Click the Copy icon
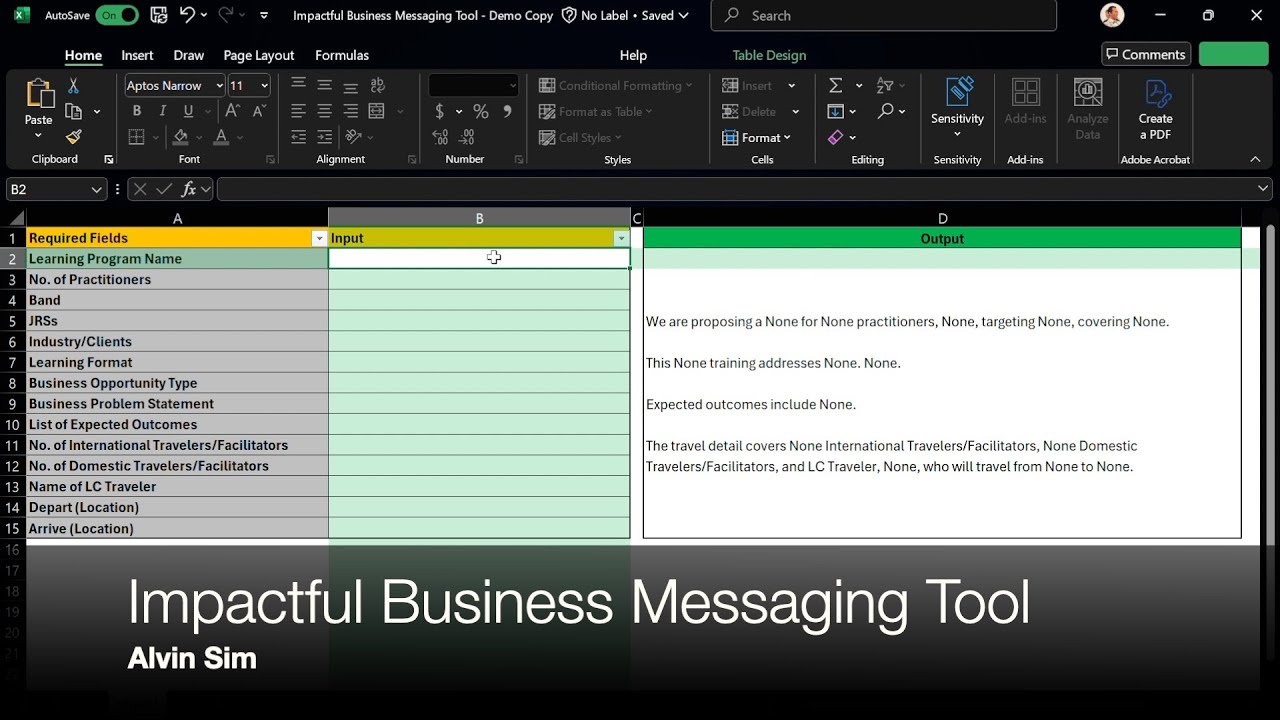Screen dimensions: 1280x720 coord(73,111)
